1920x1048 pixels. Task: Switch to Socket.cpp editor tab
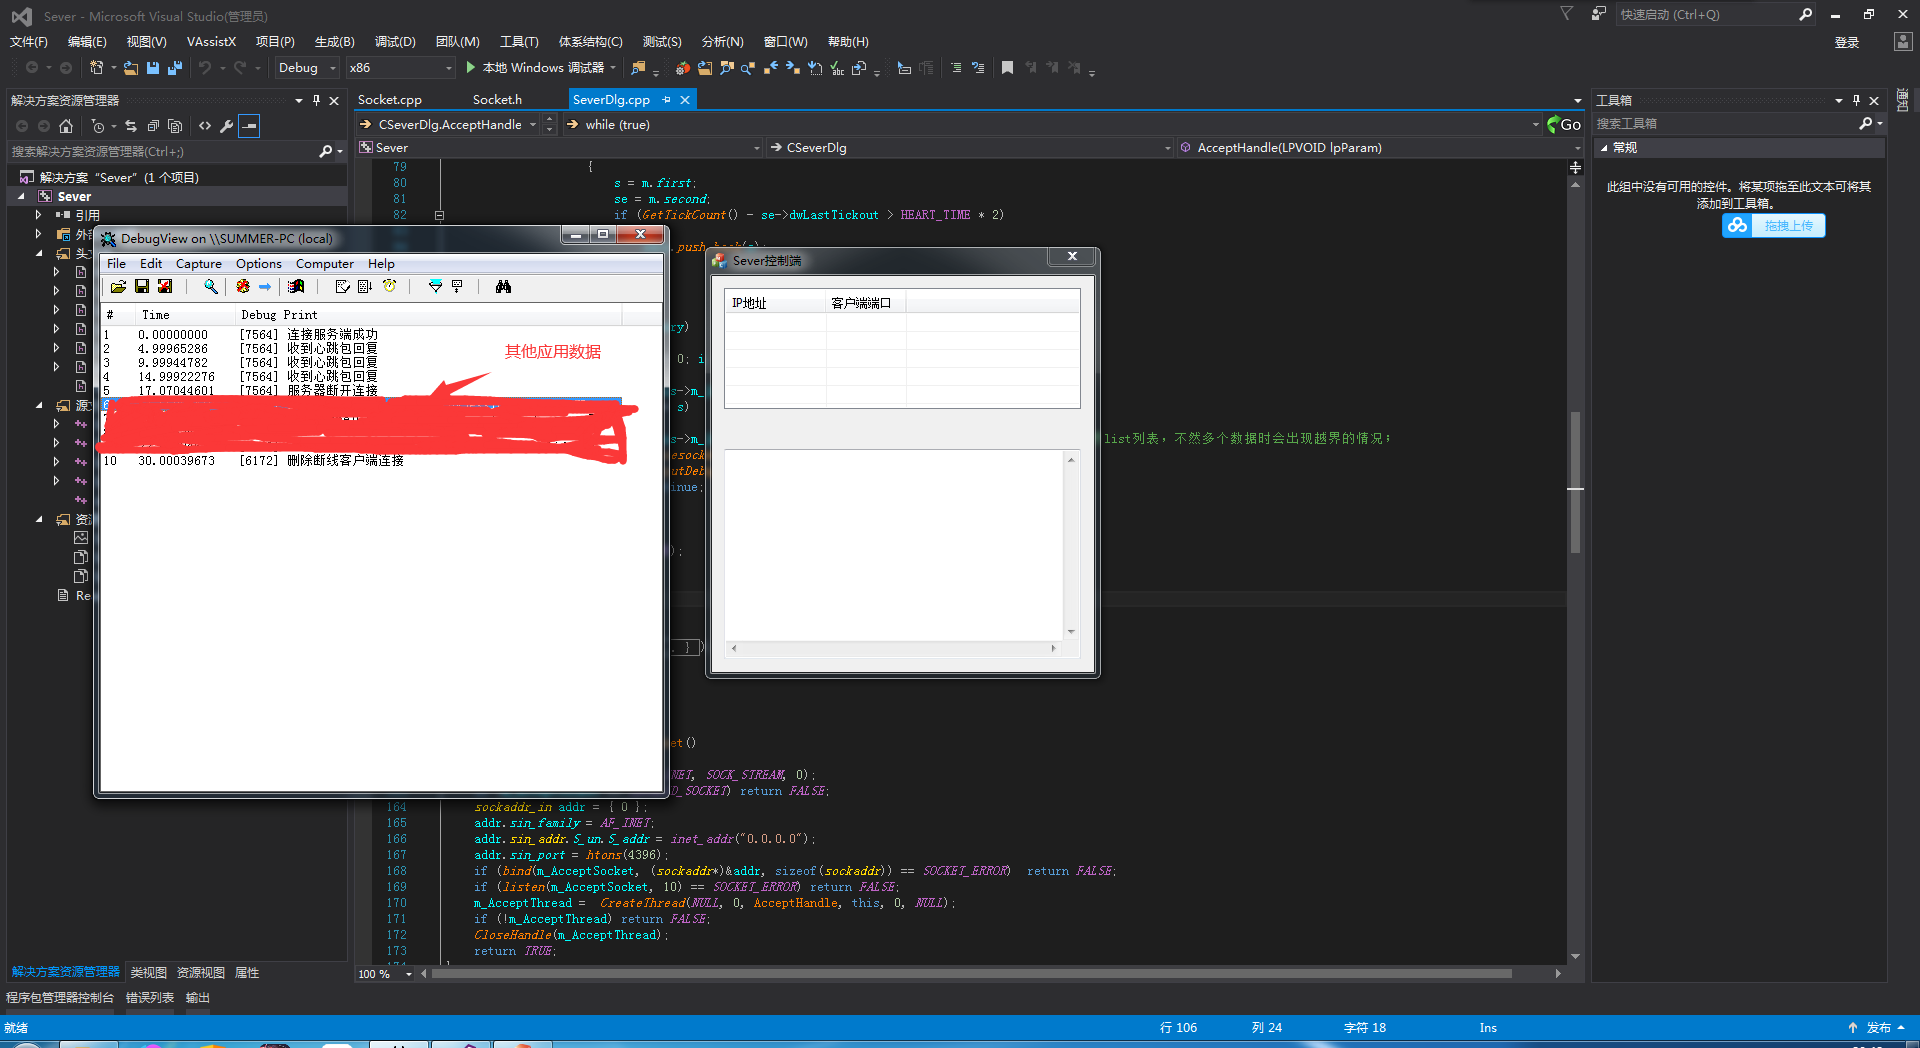(389, 100)
